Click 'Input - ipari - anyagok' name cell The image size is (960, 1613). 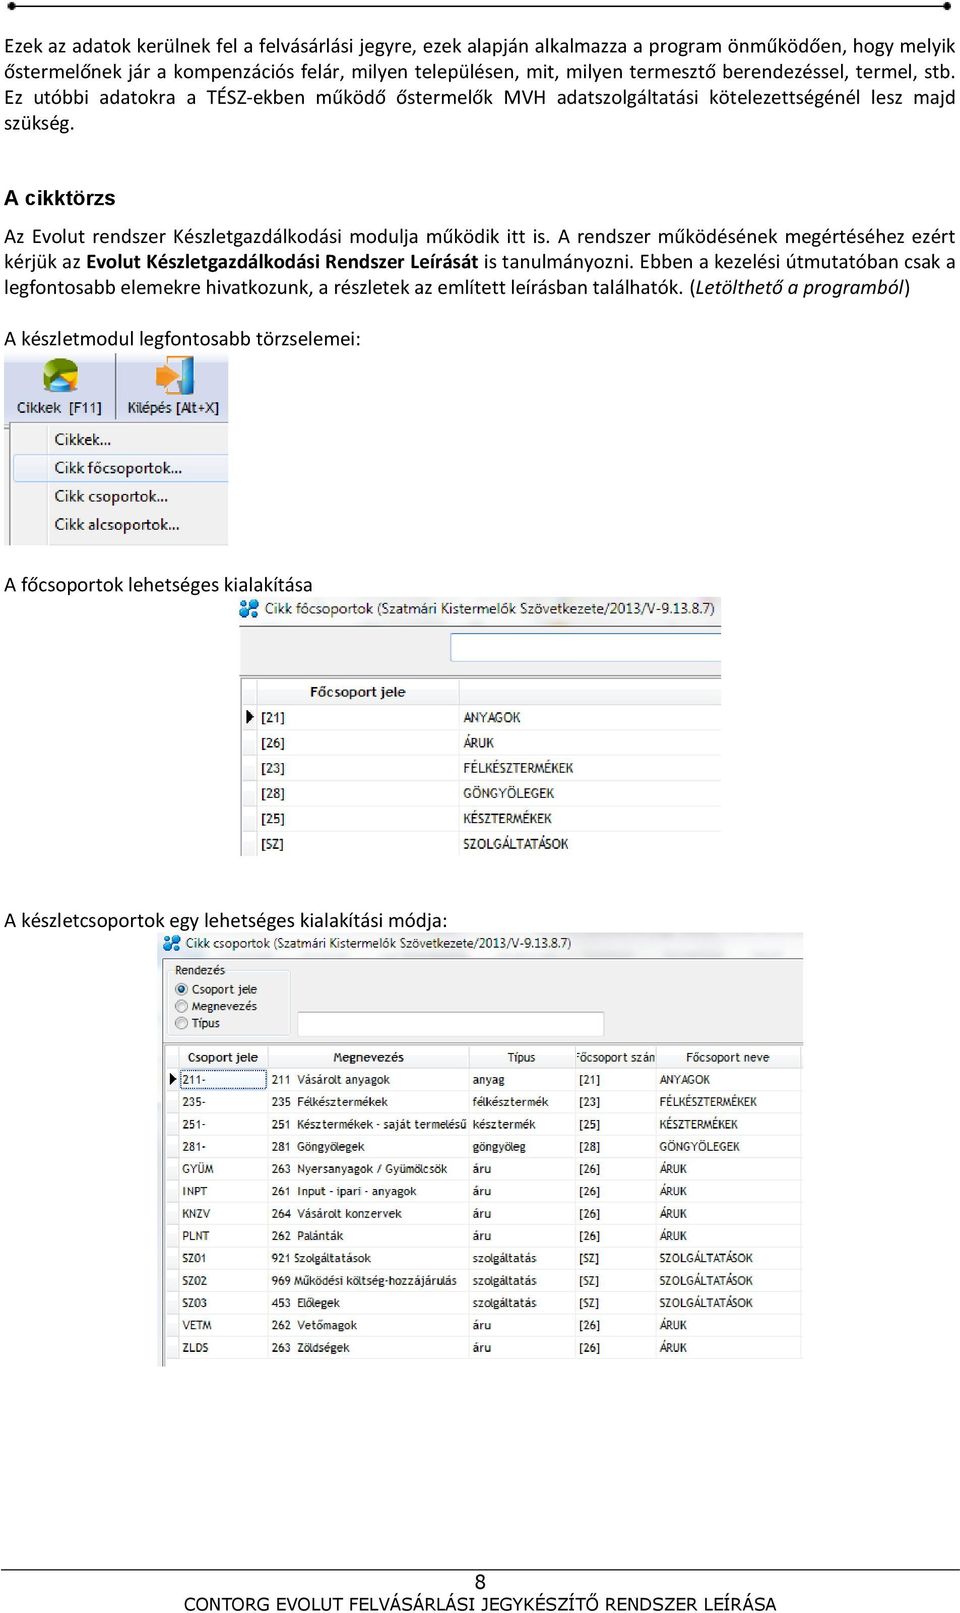[368, 1191]
